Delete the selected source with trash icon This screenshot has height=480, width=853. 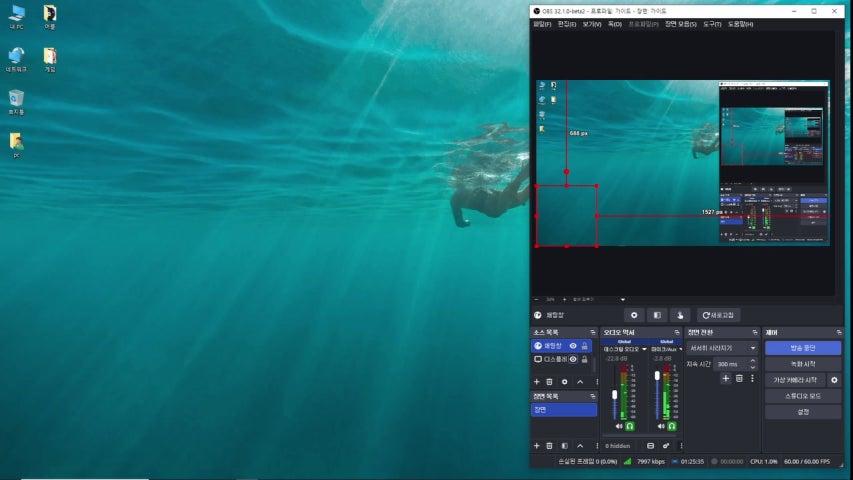point(550,381)
